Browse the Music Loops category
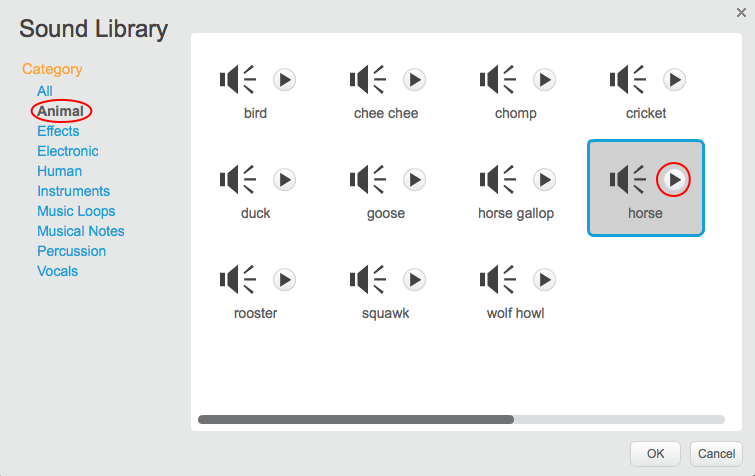Image resolution: width=755 pixels, height=476 pixels. click(x=76, y=211)
